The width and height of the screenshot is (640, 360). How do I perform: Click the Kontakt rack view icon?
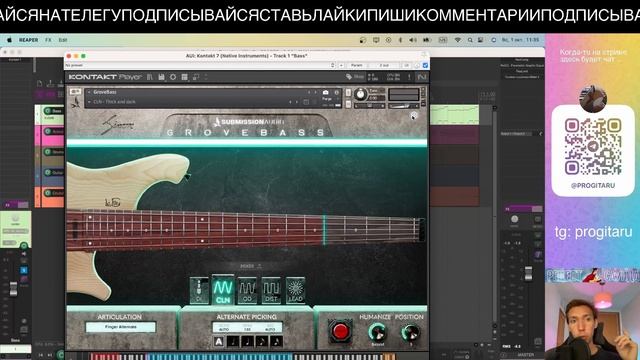pyautogui.click(x=184, y=77)
